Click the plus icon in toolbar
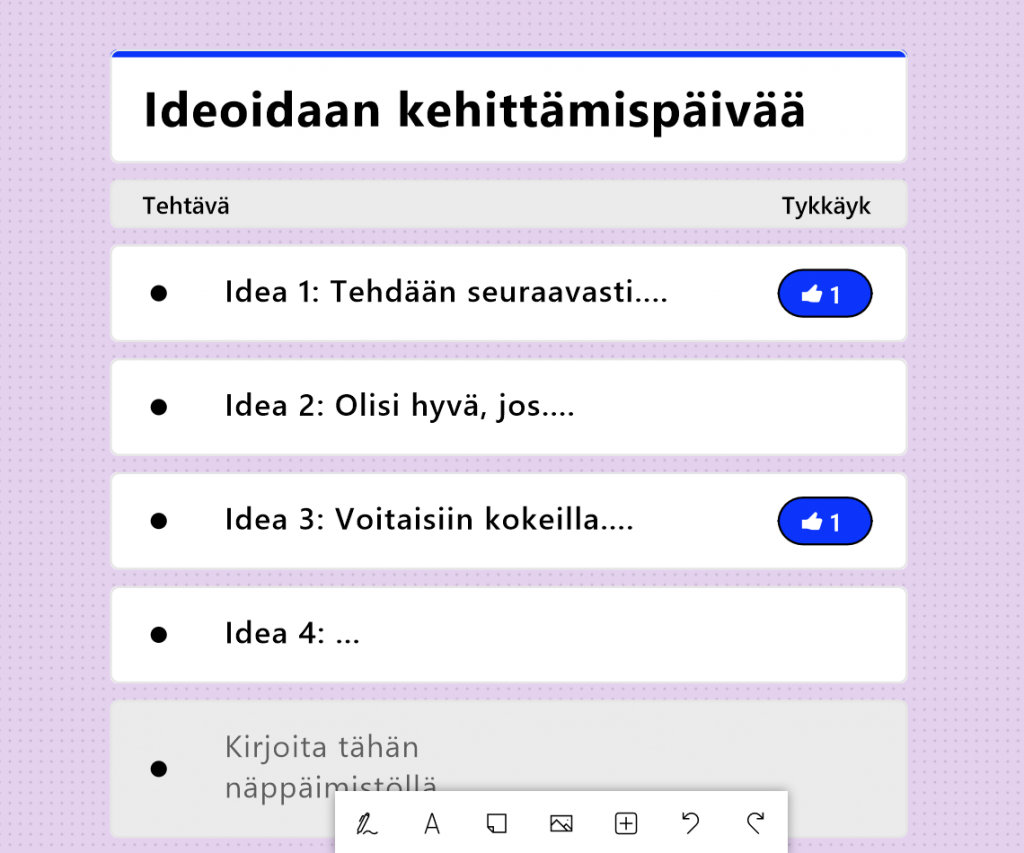The width and height of the screenshot is (1024, 853). click(x=625, y=824)
